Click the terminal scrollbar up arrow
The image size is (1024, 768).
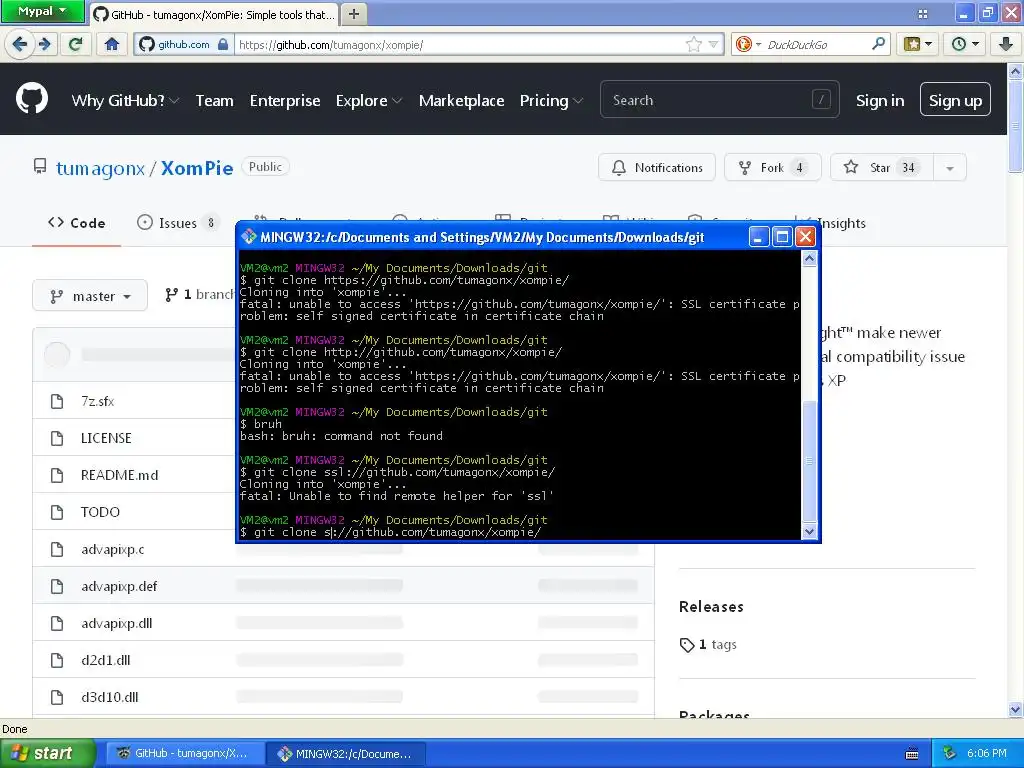tap(809, 259)
